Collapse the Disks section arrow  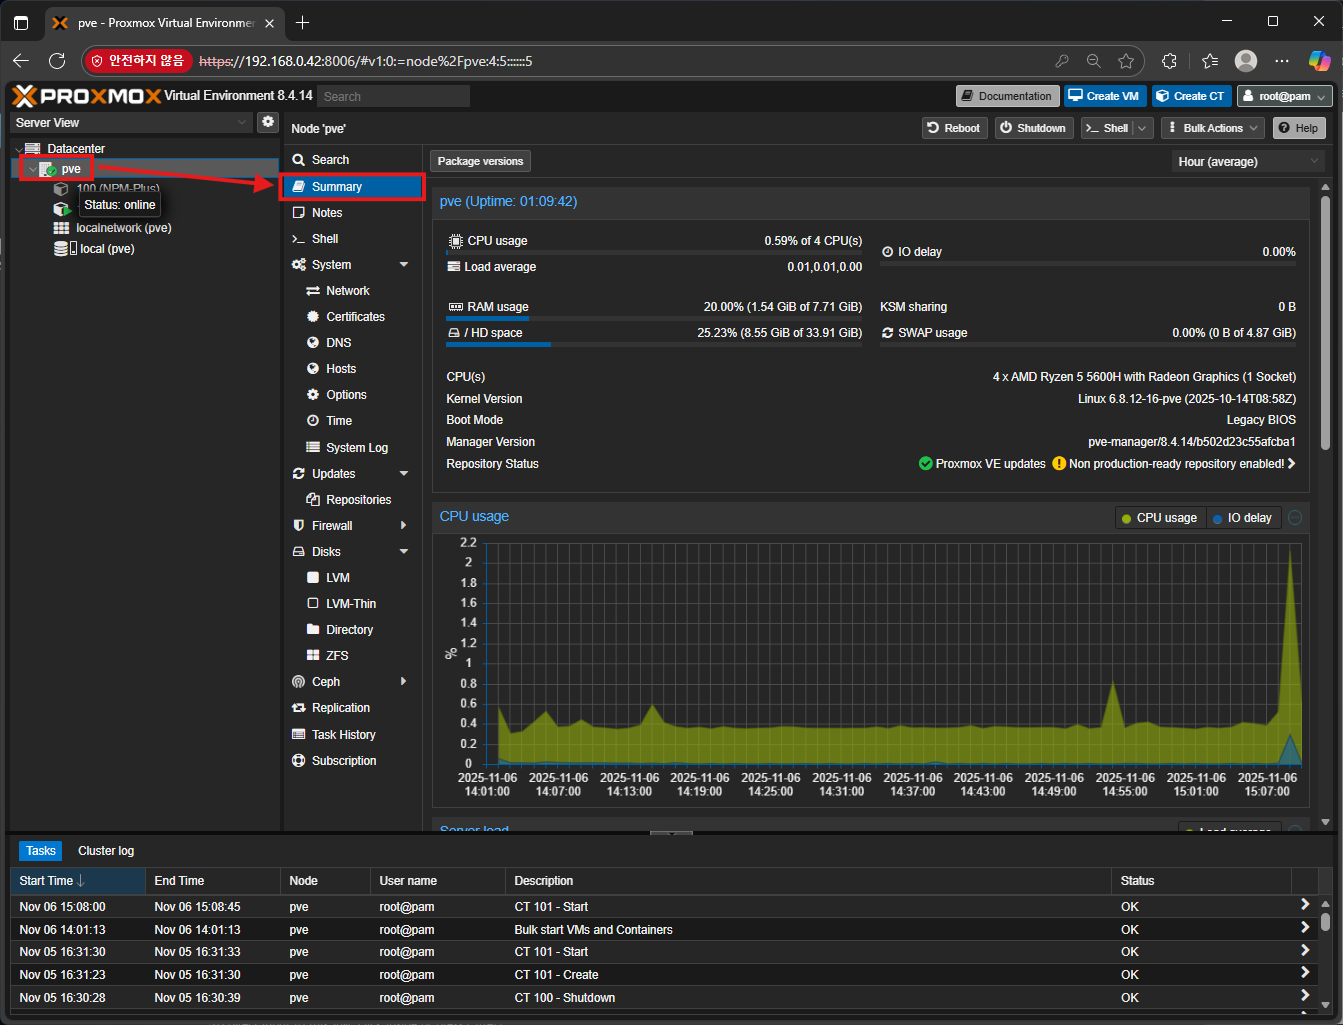click(x=404, y=552)
